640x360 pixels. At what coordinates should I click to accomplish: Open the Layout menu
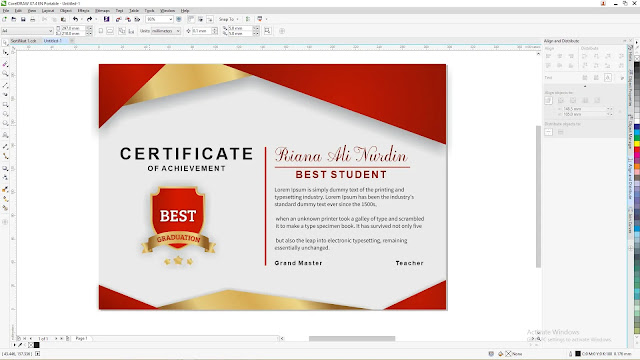[48, 11]
